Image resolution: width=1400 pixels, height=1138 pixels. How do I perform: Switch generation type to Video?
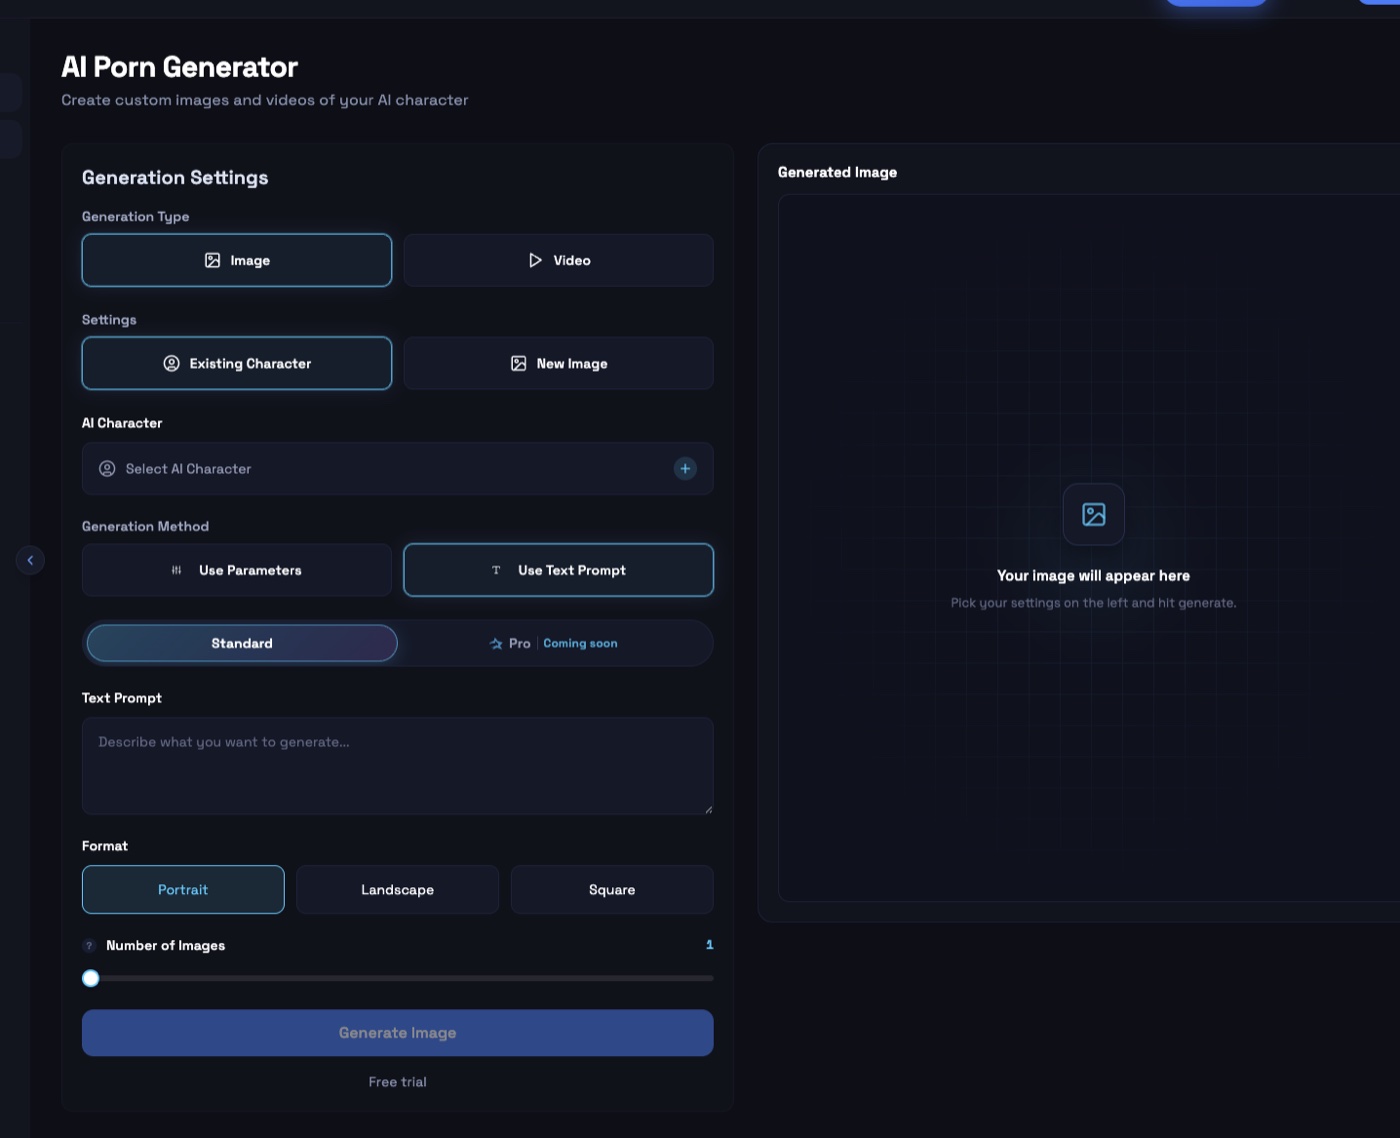558,260
